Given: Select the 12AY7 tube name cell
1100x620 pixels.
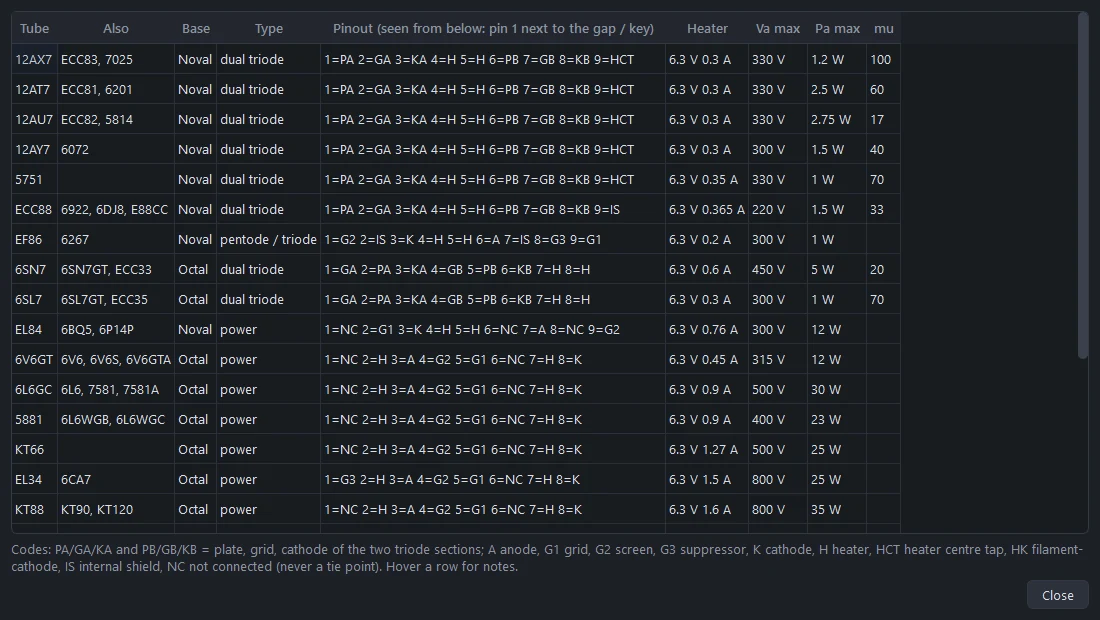Looking at the screenshot, I should coord(34,149).
